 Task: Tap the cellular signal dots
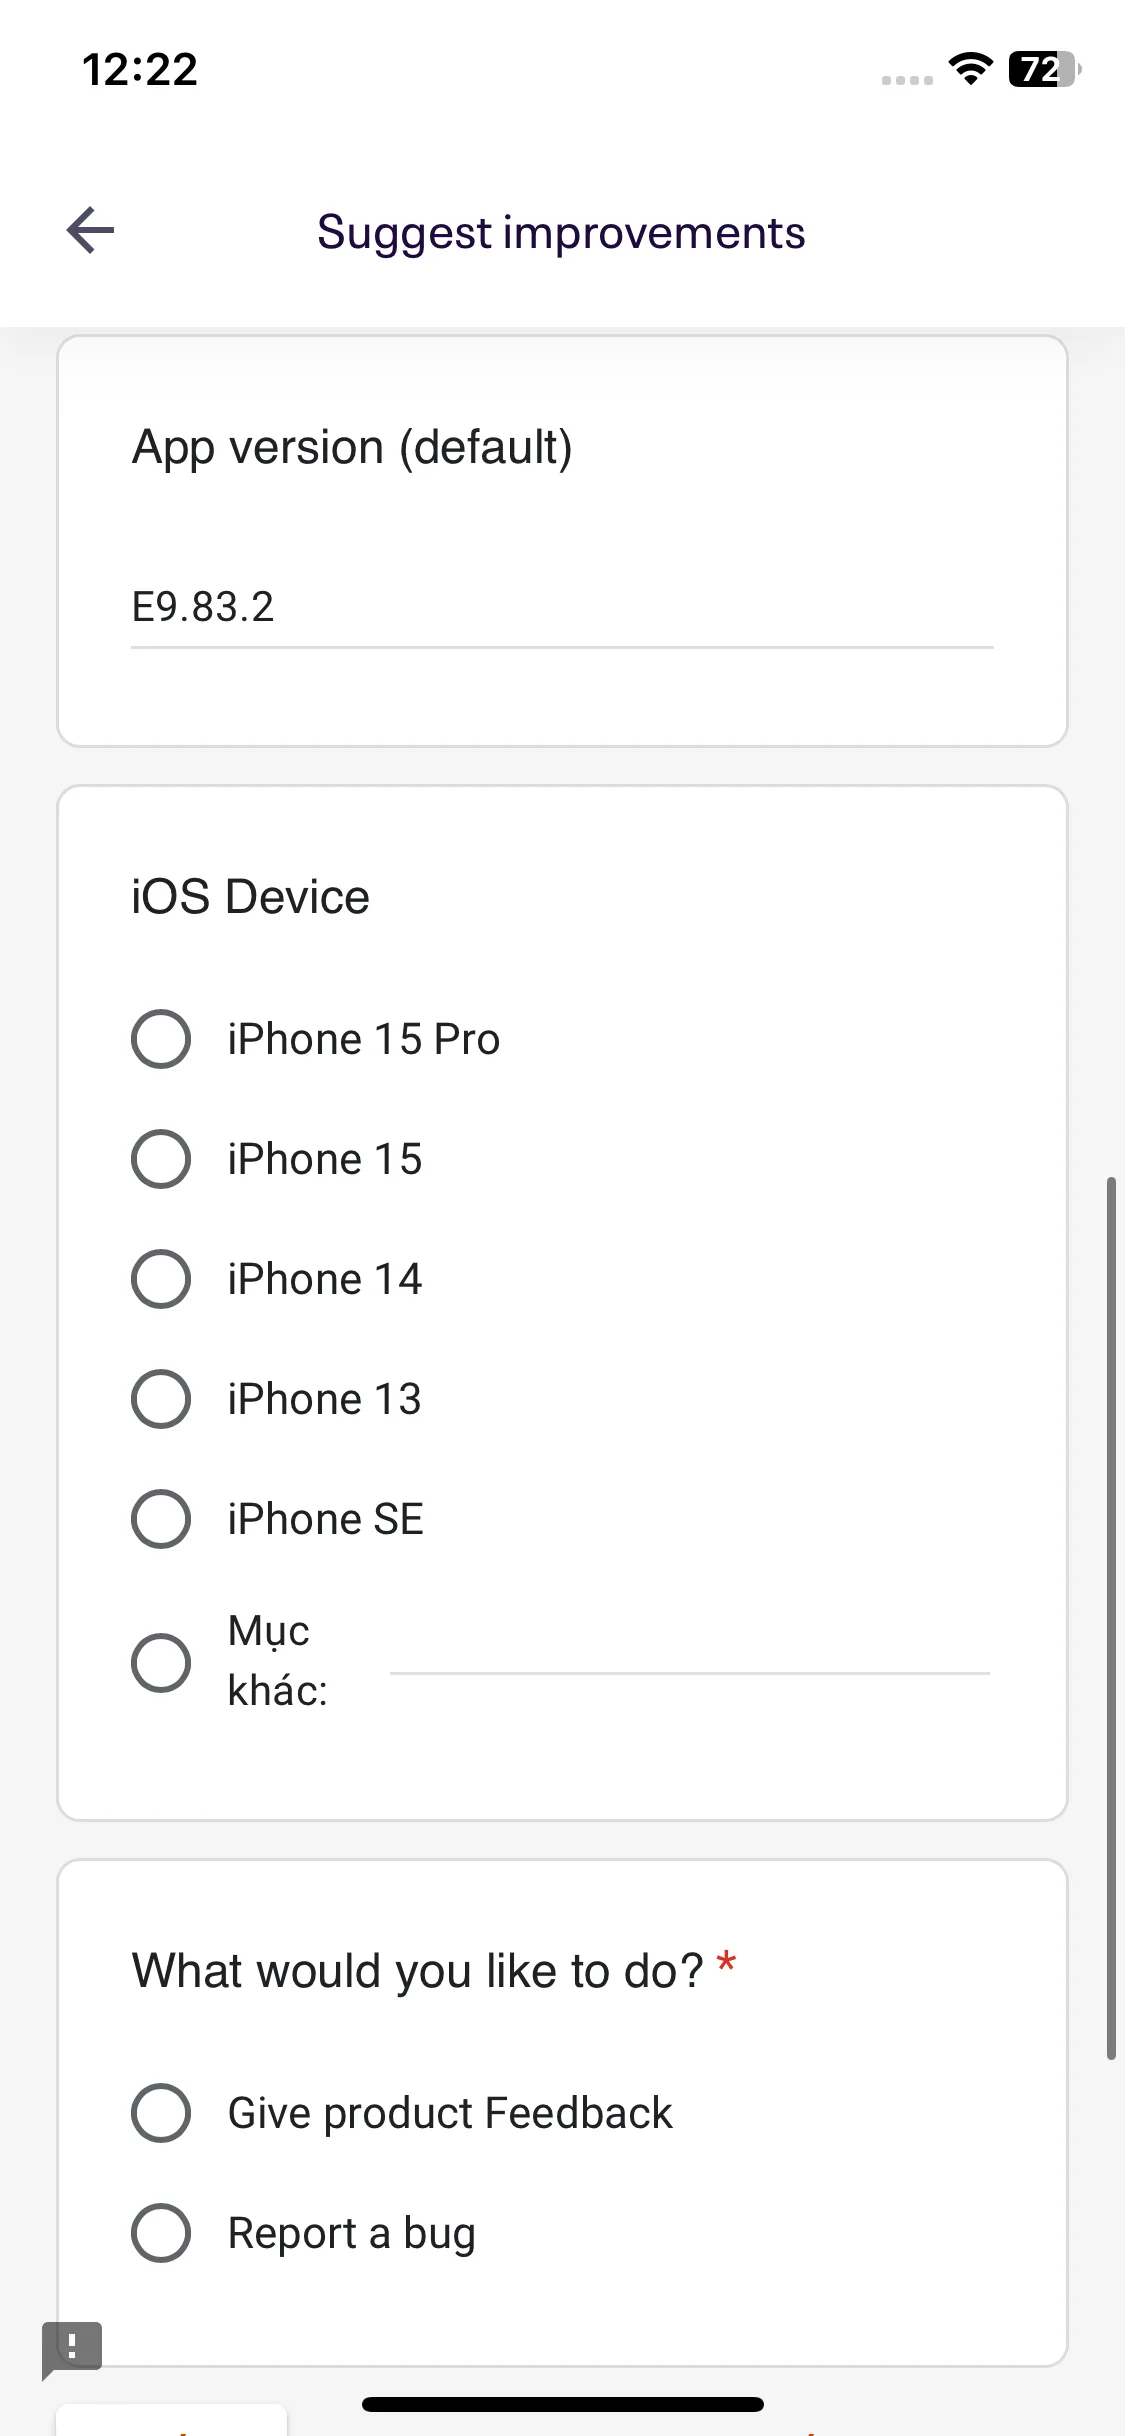pos(907,80)
